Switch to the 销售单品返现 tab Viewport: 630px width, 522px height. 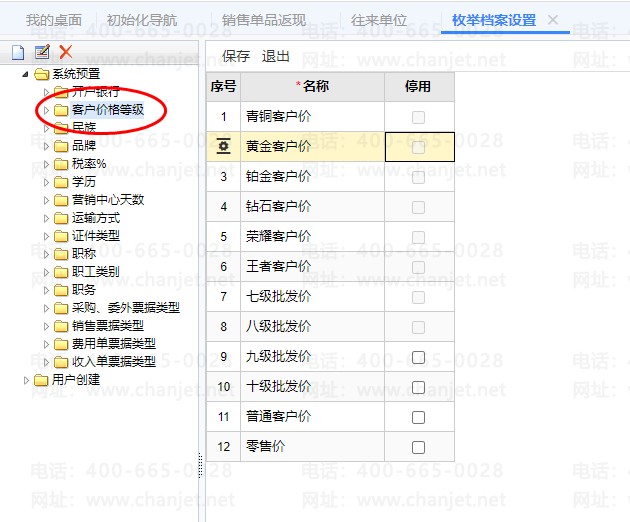(x=264, y=20)
